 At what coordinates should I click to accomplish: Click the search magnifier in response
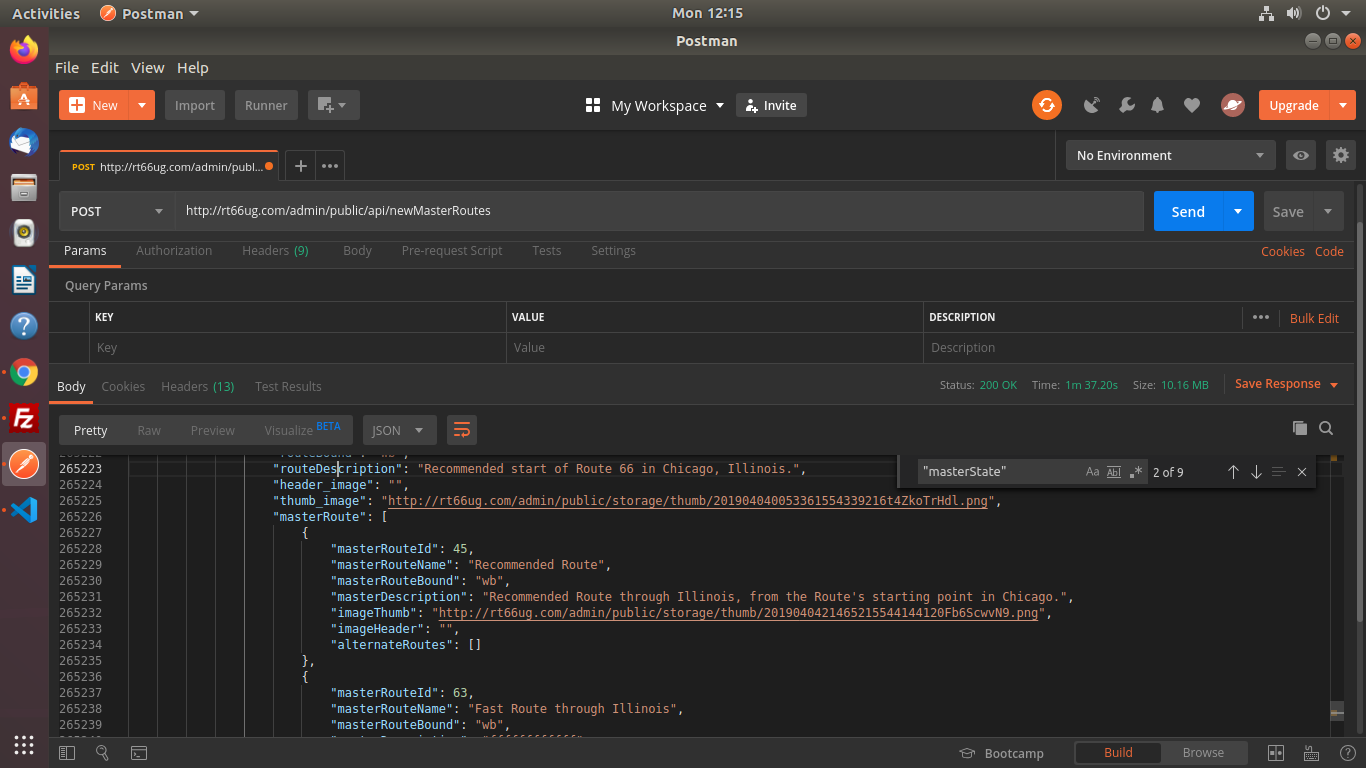pos(1326,428)
